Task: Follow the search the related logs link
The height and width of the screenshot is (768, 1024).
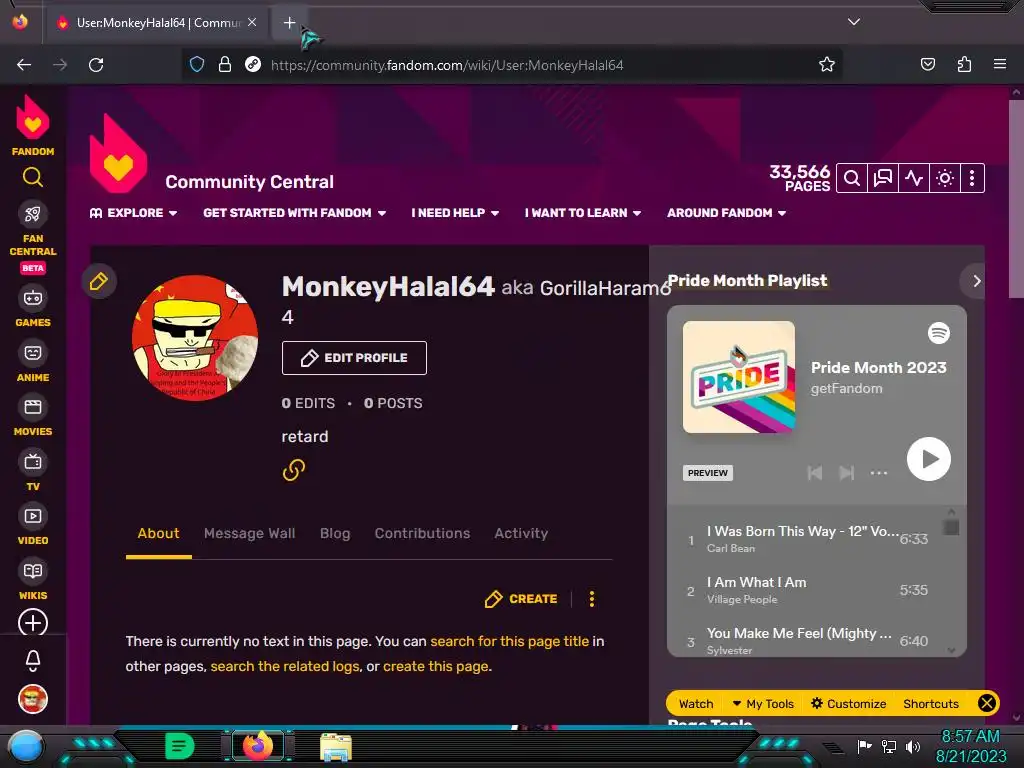Action: [x=285, y=666]
